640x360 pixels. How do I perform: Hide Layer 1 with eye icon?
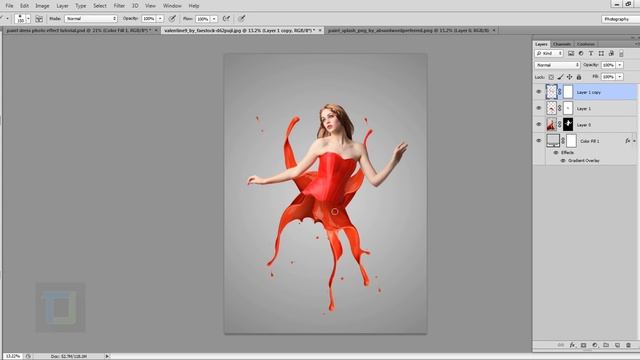point(538,108)
